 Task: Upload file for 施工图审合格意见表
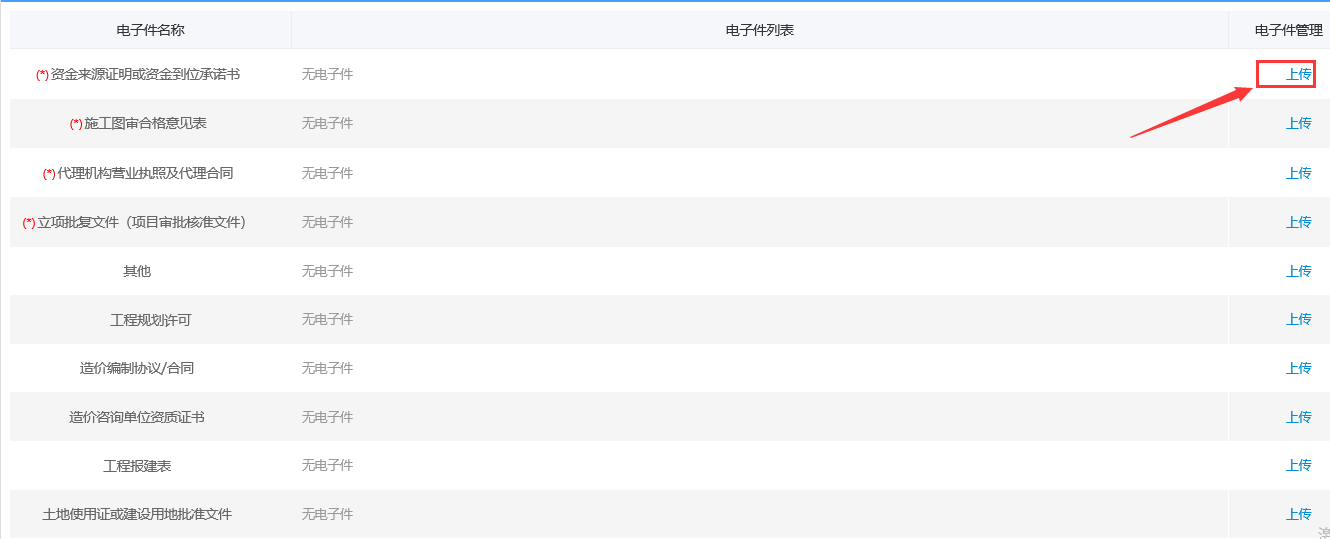[1298, 123]
